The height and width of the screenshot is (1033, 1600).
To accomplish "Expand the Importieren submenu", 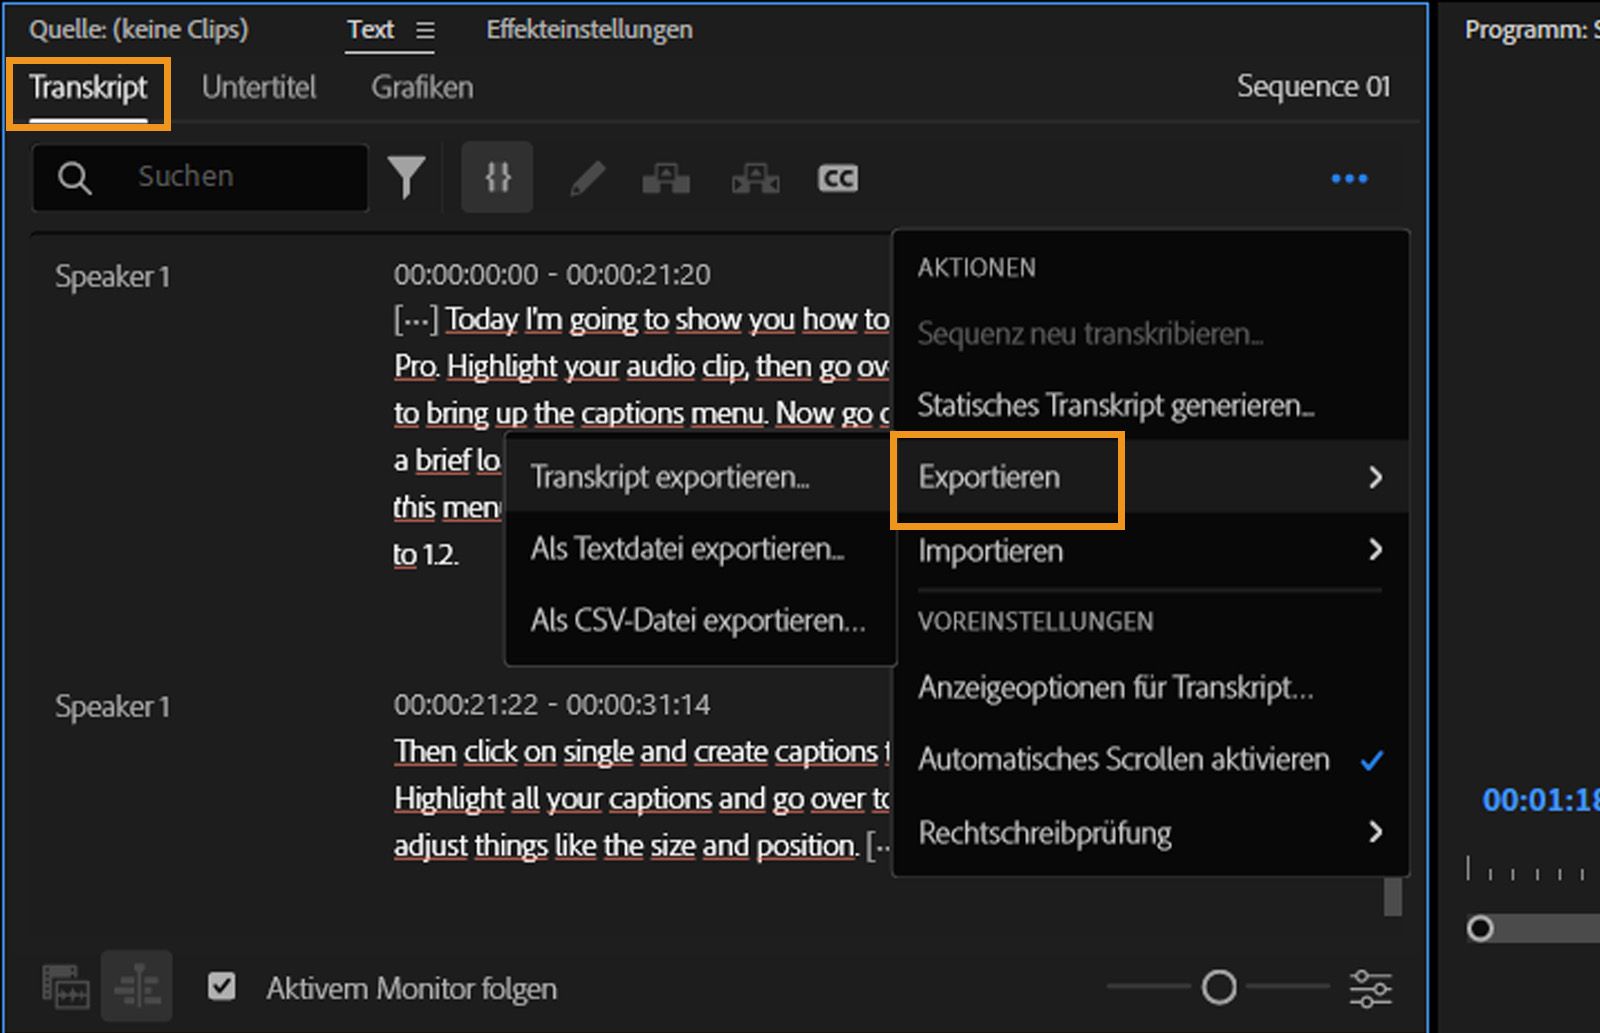I will click(x=990, y=550).
